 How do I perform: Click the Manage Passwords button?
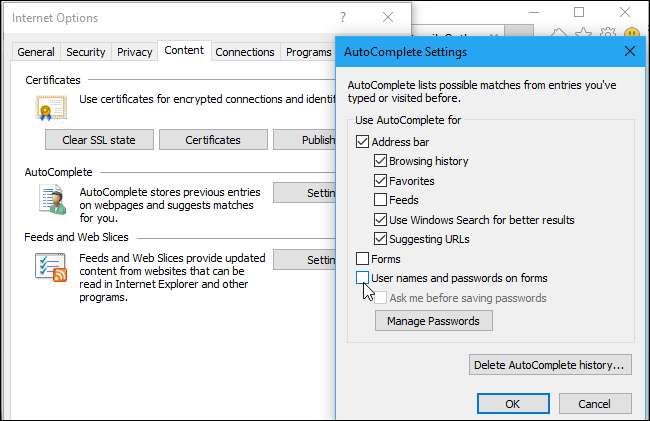coord(433,321)
